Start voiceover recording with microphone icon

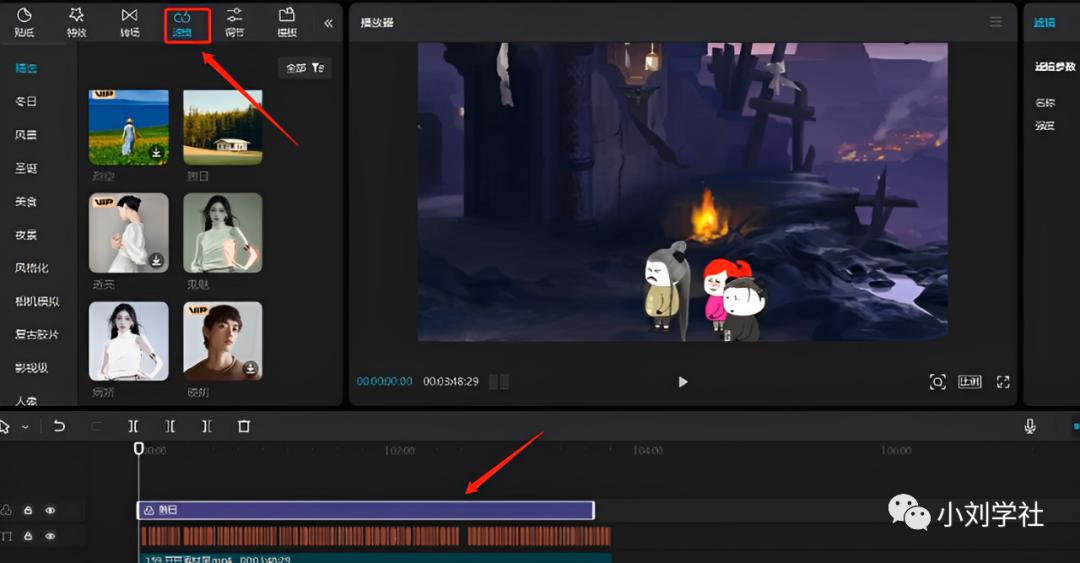click(1030, 427)
